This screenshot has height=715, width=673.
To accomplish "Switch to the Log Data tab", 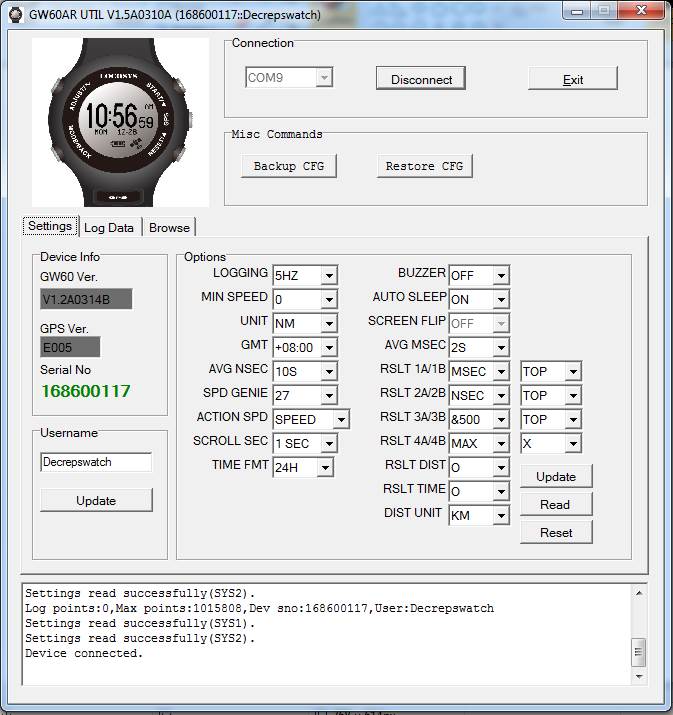I will pos(109,227).
